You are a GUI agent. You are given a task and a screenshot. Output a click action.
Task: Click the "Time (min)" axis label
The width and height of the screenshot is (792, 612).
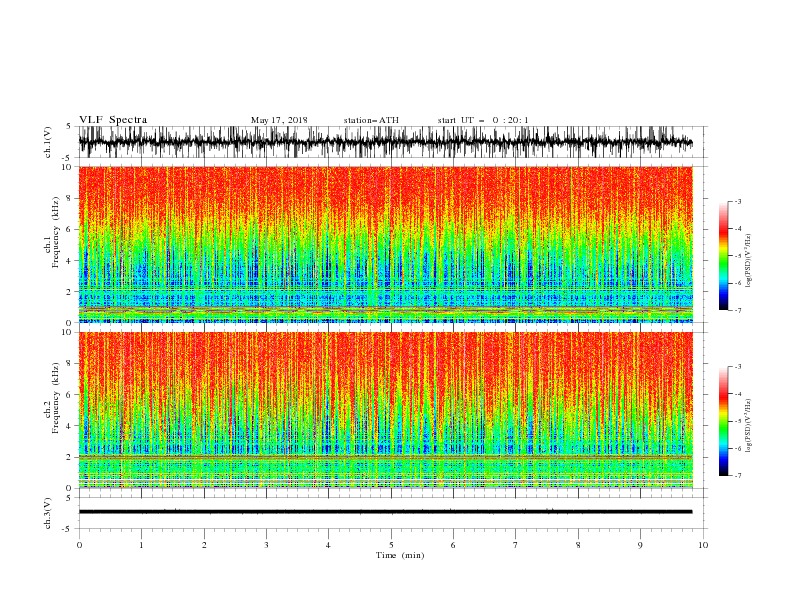point(400,555)
